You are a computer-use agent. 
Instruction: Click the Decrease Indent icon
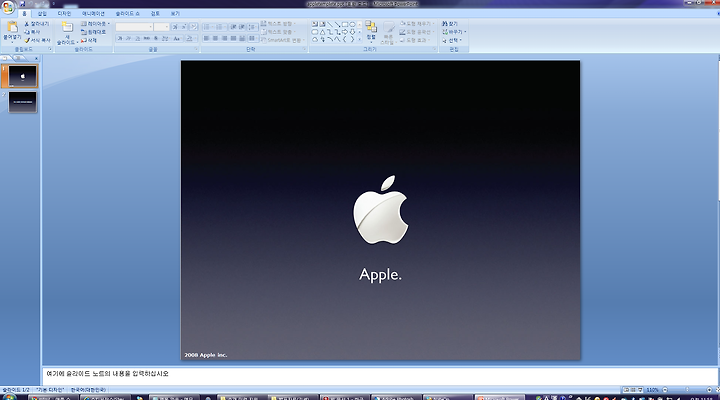(x=233, y=27)
